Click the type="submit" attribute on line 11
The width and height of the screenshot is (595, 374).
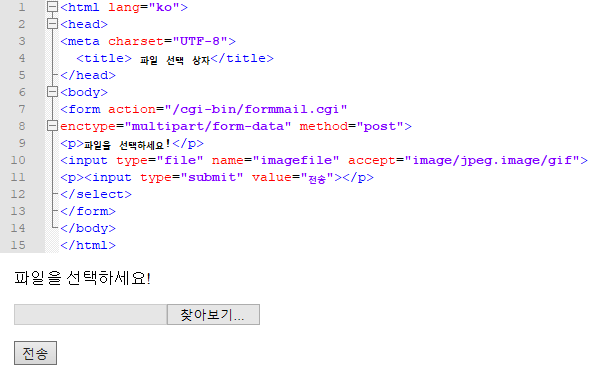[192, 177]
